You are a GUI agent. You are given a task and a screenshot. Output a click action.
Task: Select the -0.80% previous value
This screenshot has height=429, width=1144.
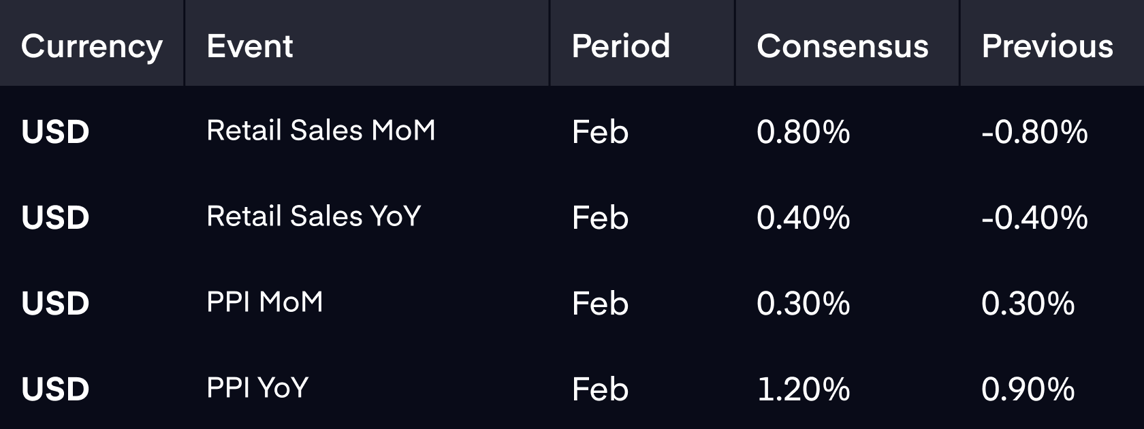point(1035,132)
